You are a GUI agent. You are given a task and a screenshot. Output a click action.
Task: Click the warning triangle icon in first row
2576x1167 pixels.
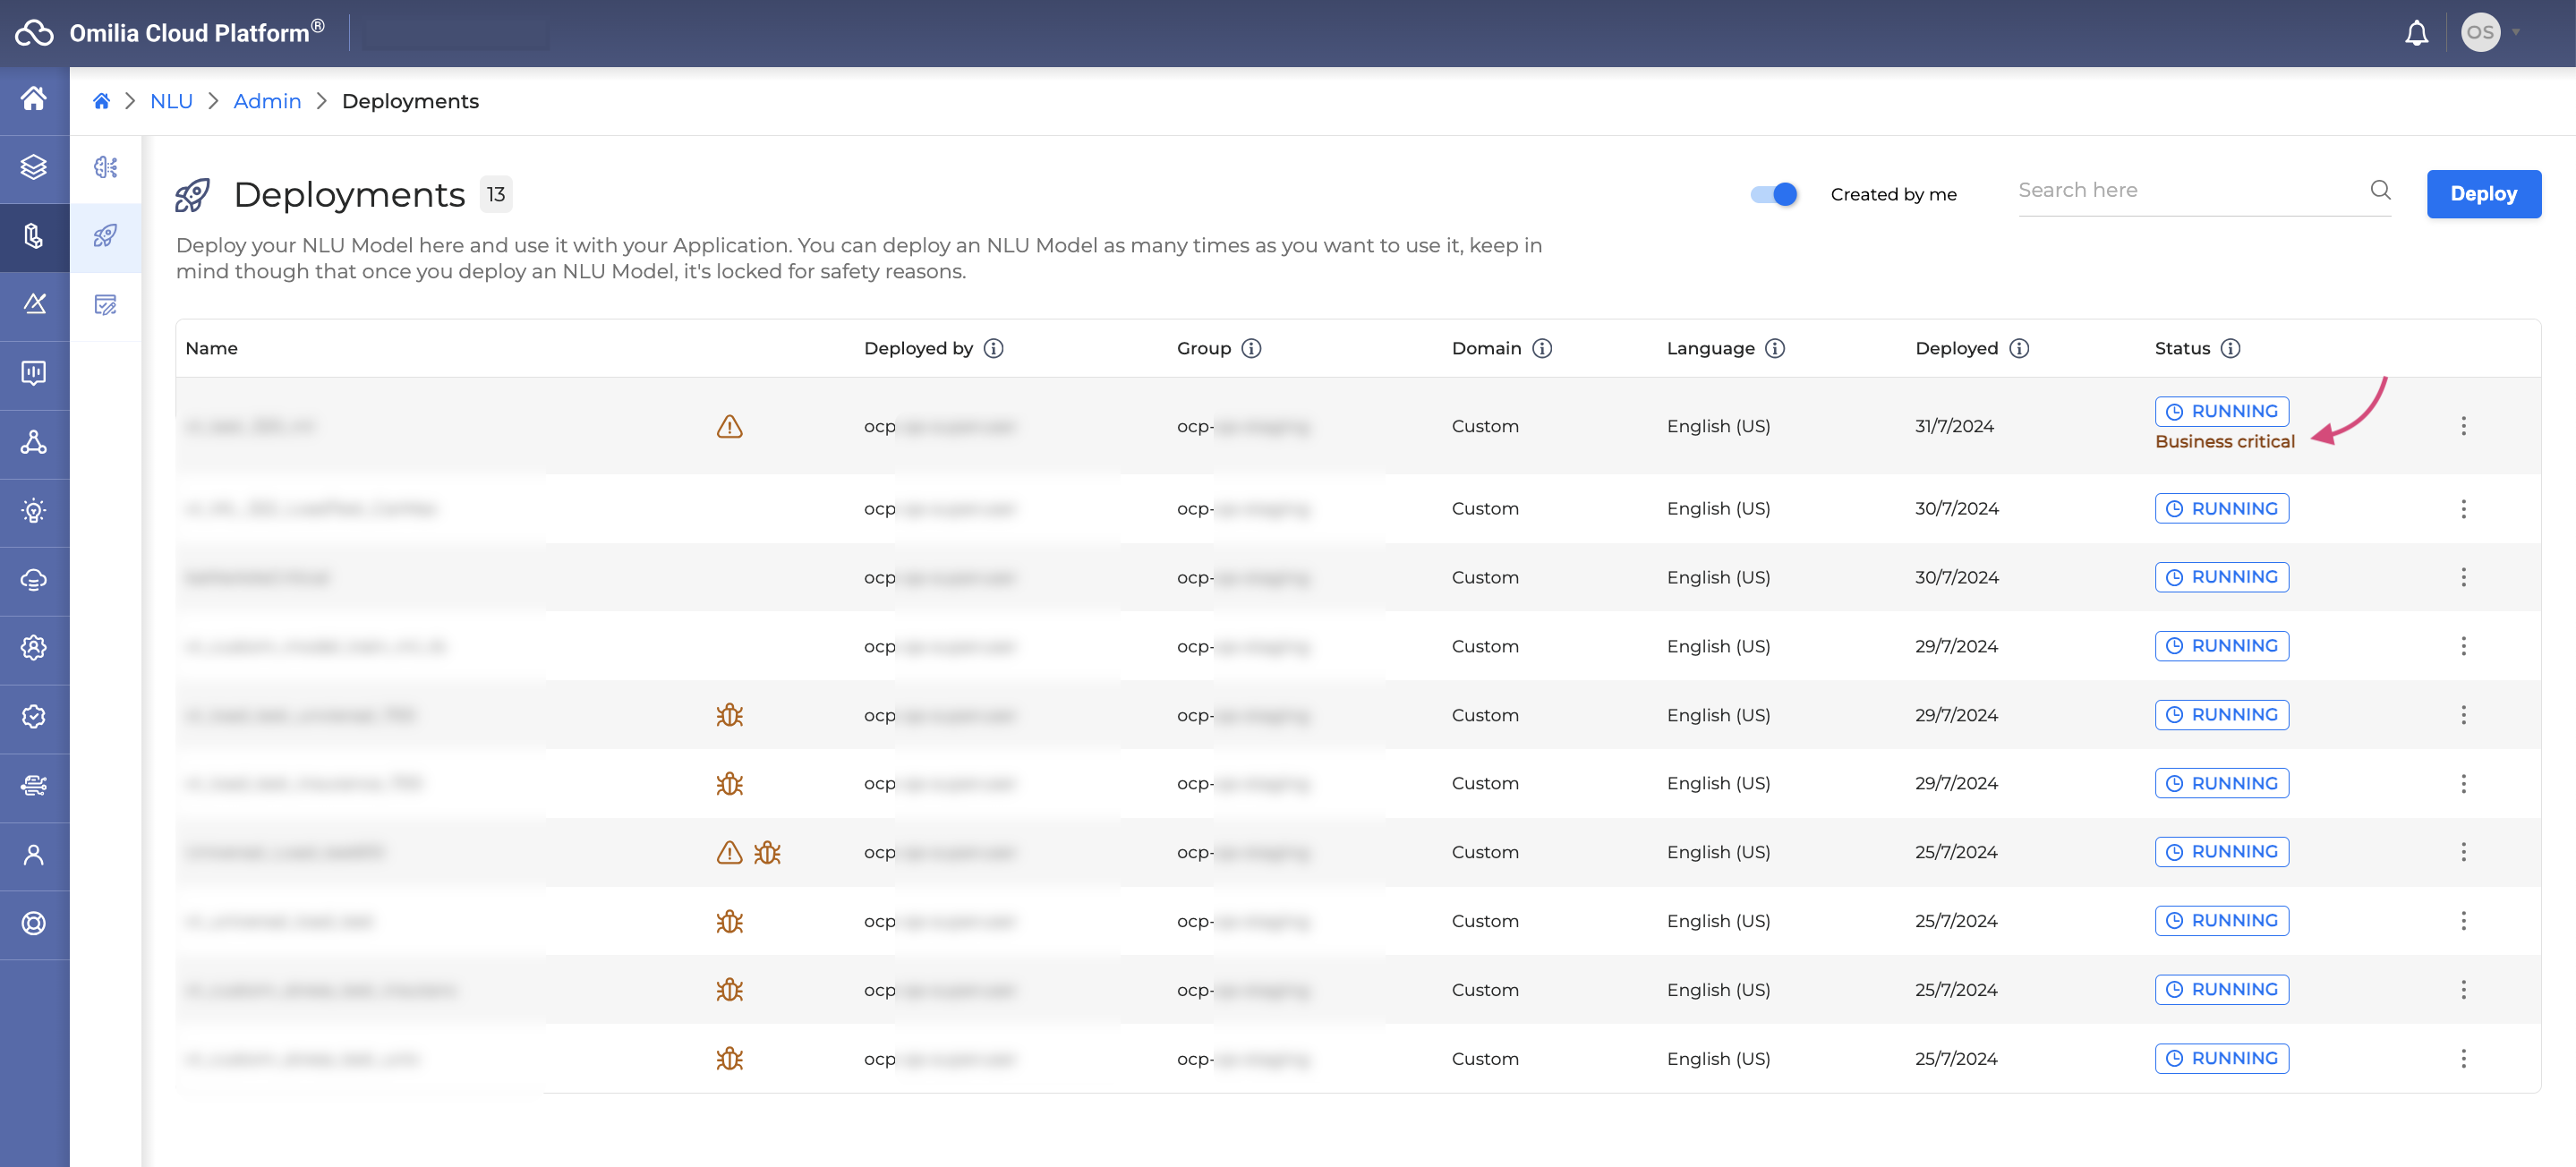pyautogui.click(x=729, y=427)
